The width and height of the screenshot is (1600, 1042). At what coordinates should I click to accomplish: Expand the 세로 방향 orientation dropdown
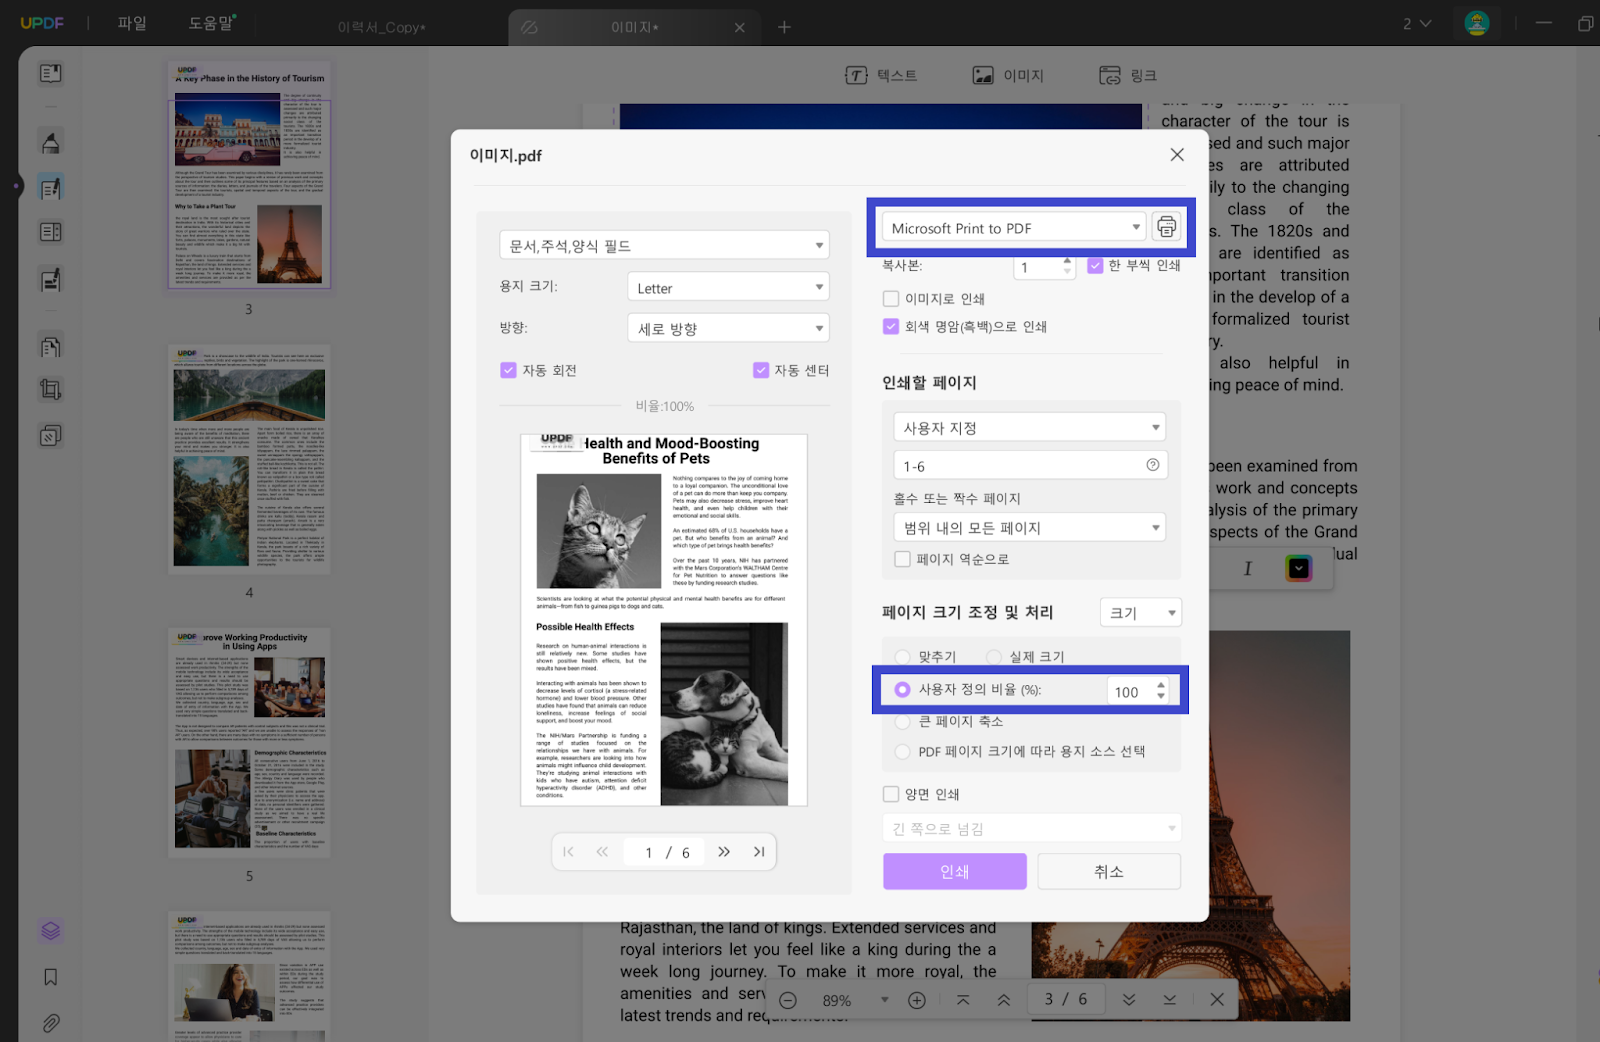coord(728,328)
